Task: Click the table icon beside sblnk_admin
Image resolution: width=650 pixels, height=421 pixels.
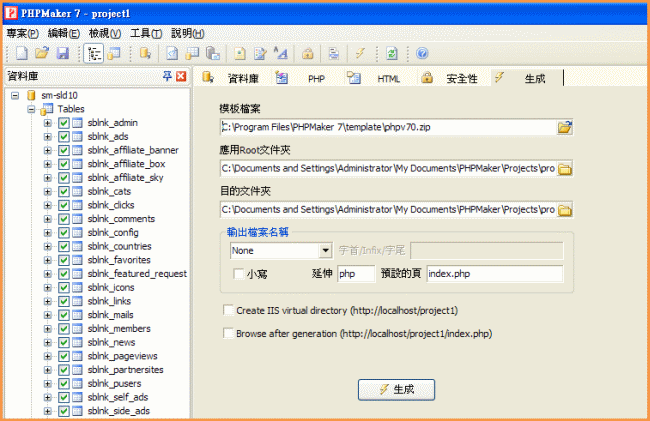Action: 77,123
